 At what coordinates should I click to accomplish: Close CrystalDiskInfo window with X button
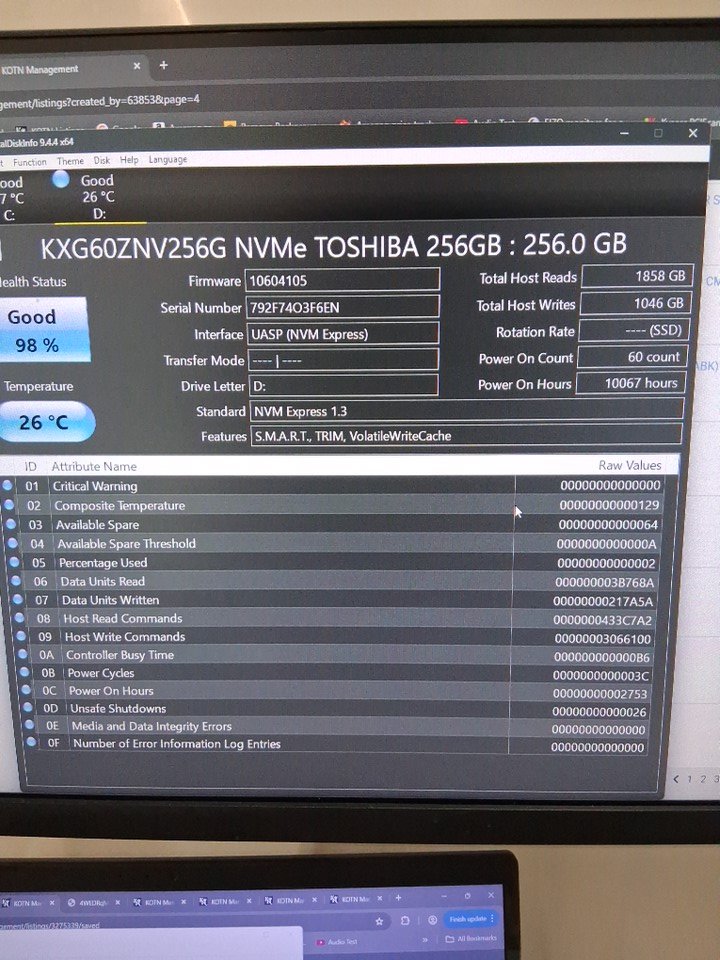coord(692,133)
